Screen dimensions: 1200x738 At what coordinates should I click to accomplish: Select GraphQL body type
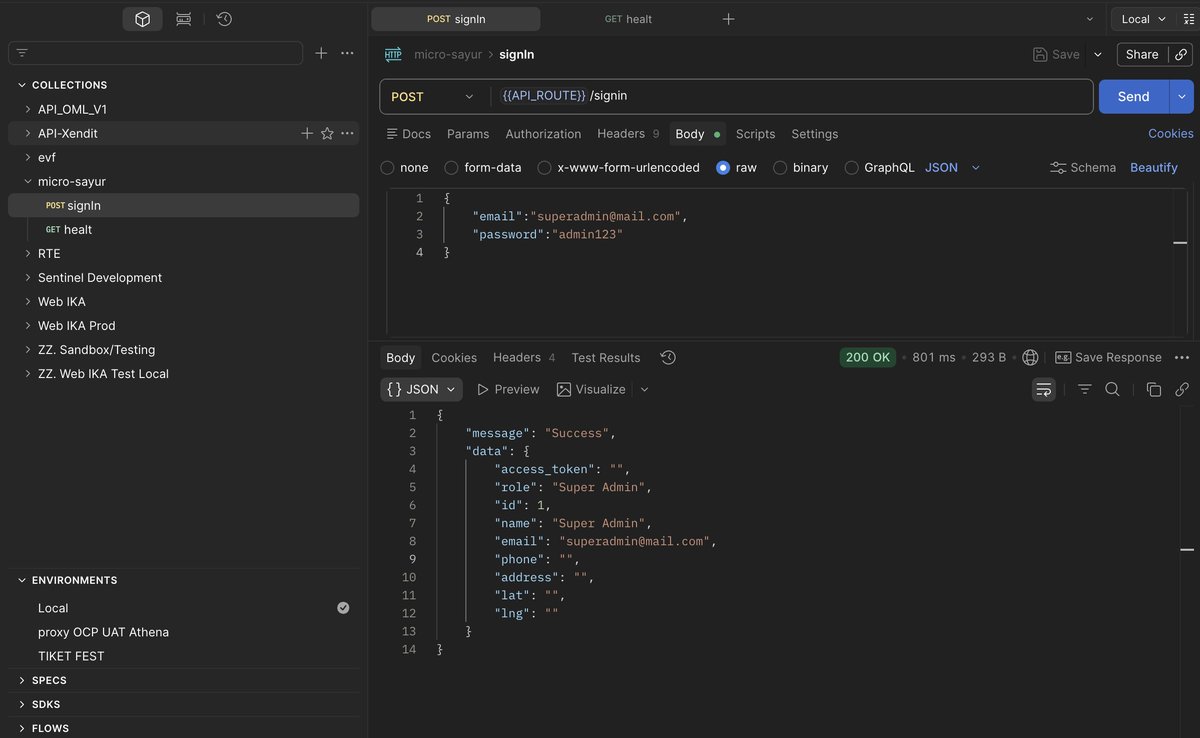pos(852,168)
